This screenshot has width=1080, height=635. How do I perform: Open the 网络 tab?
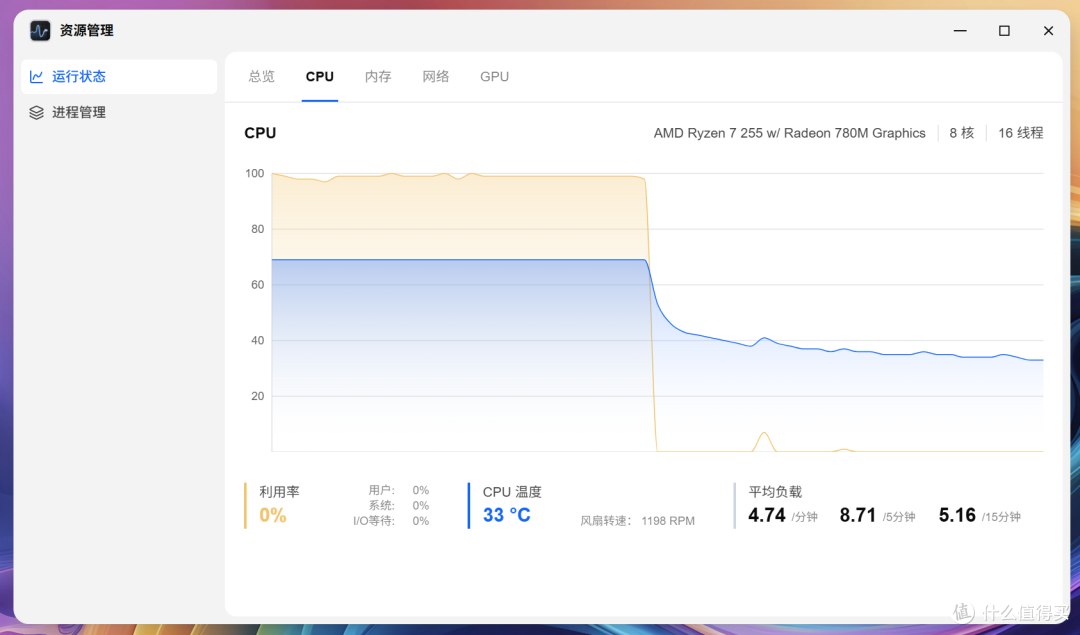point(436,76)
